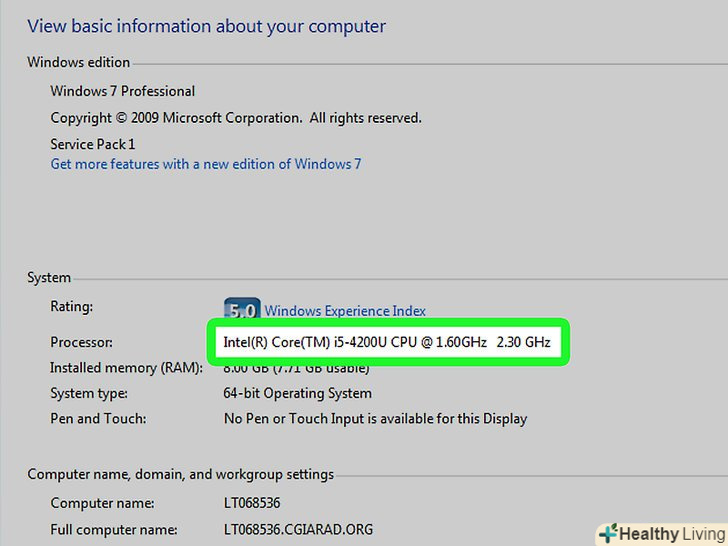The image size is (728, 546).
Task: Click the 'Full computer name:' label
Action: (x=114, y=530)
